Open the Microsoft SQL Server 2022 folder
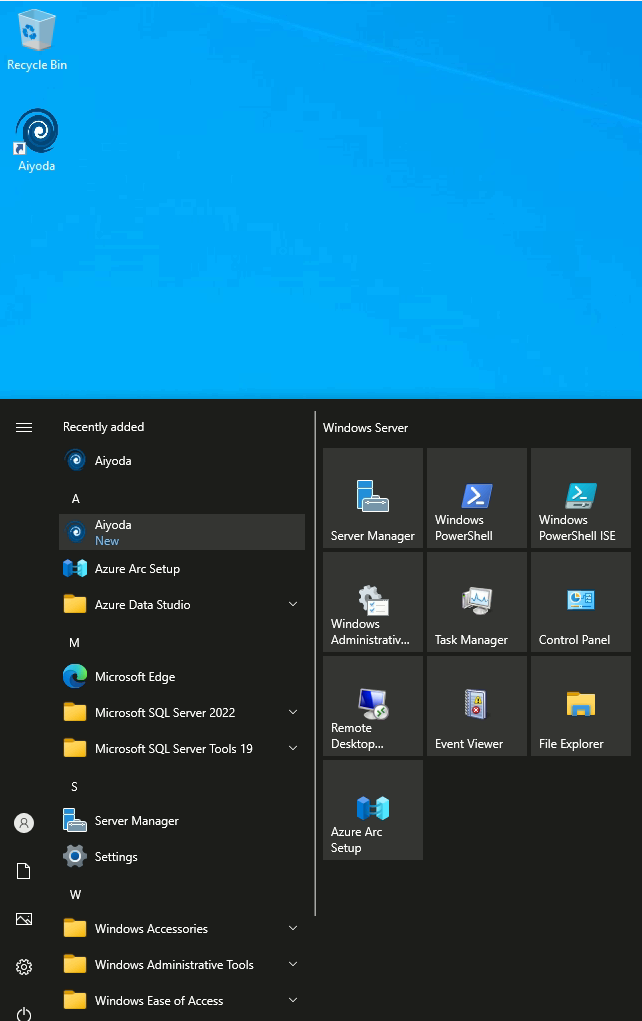Image resolution: width=642 pixels, height=1021 pixels. pyautogui.click(x=182, y=712)
